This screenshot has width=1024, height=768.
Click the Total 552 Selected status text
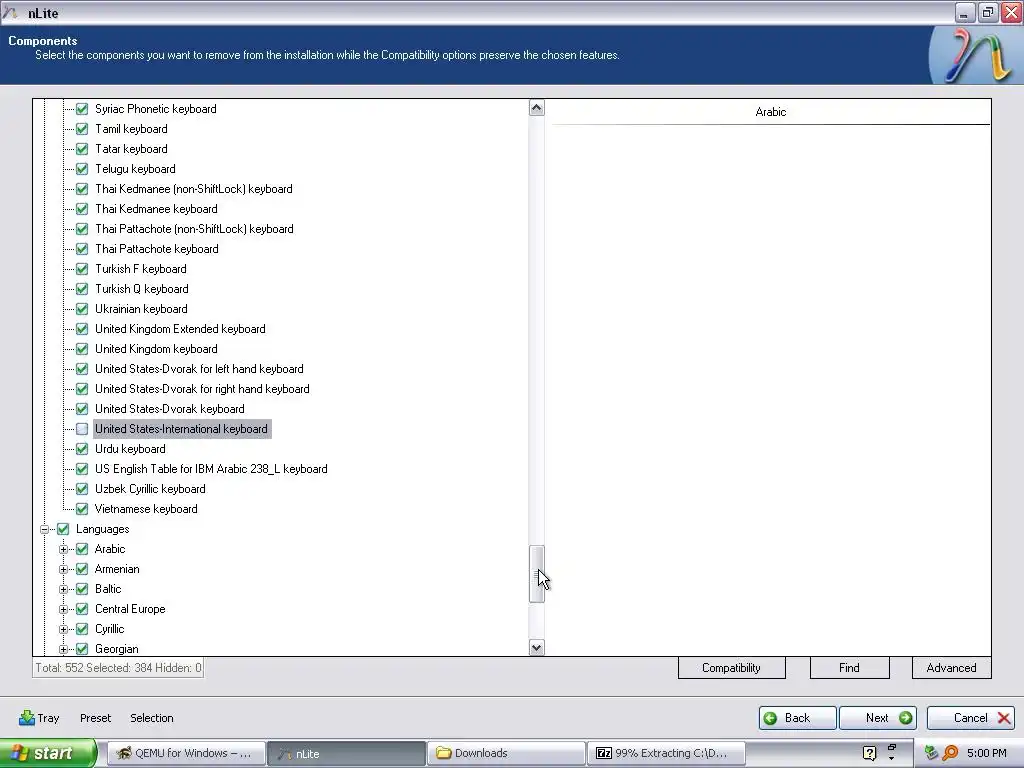tap(118, 667)
